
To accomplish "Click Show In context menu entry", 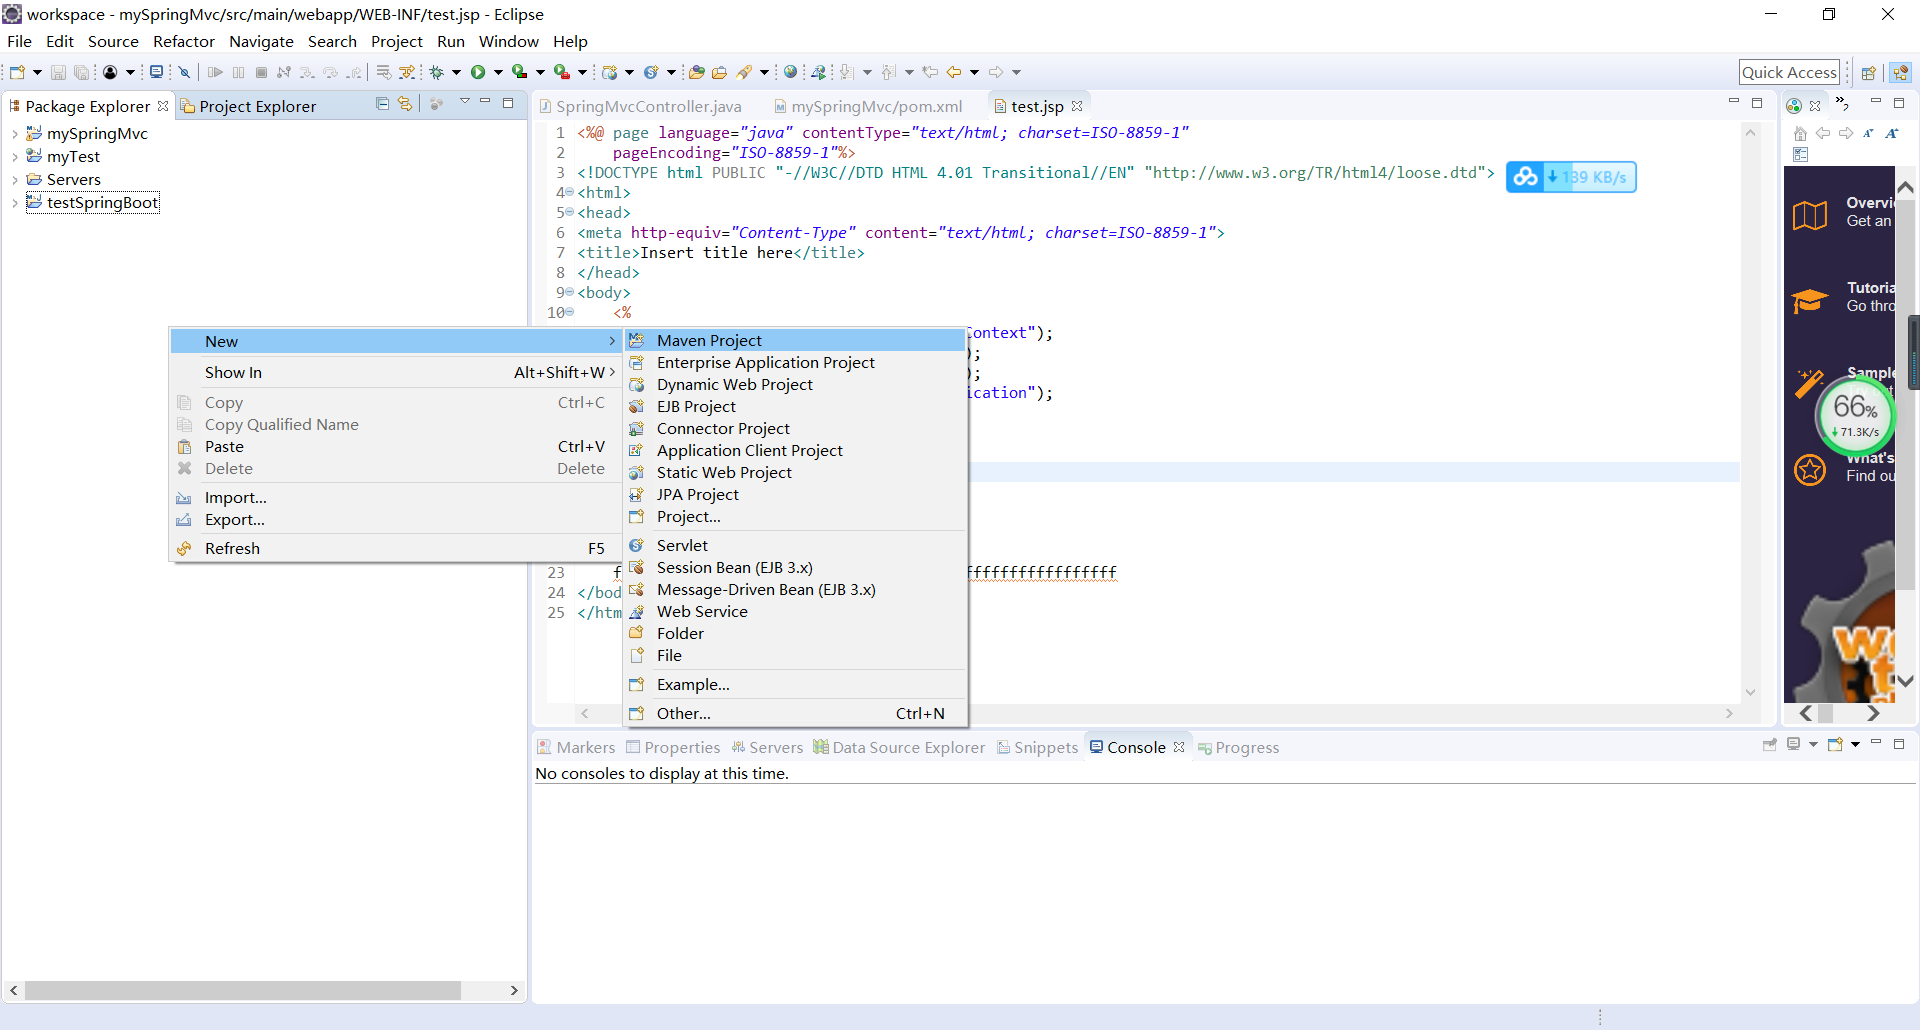I will [395, 373].
